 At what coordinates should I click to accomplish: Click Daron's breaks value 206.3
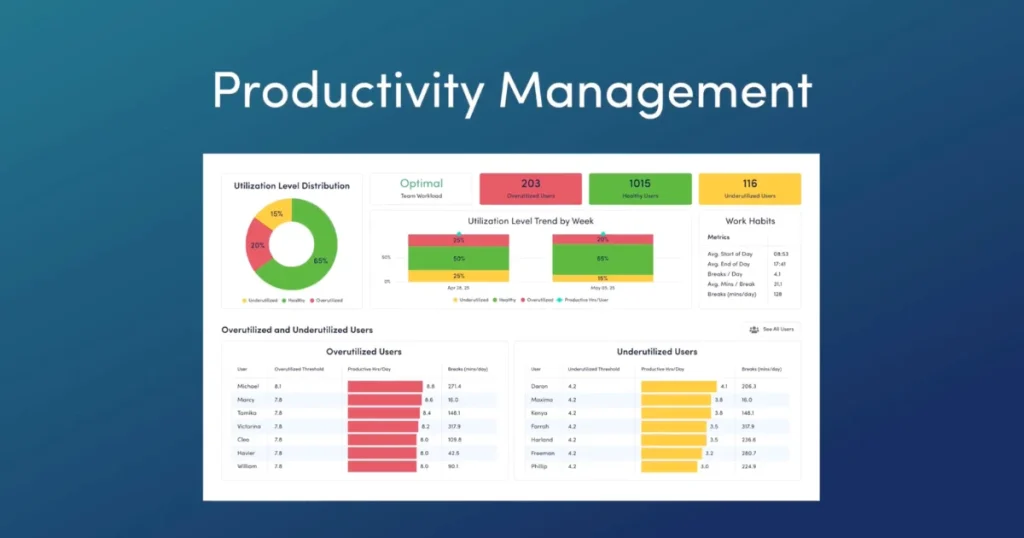click(x=748, y=387)
